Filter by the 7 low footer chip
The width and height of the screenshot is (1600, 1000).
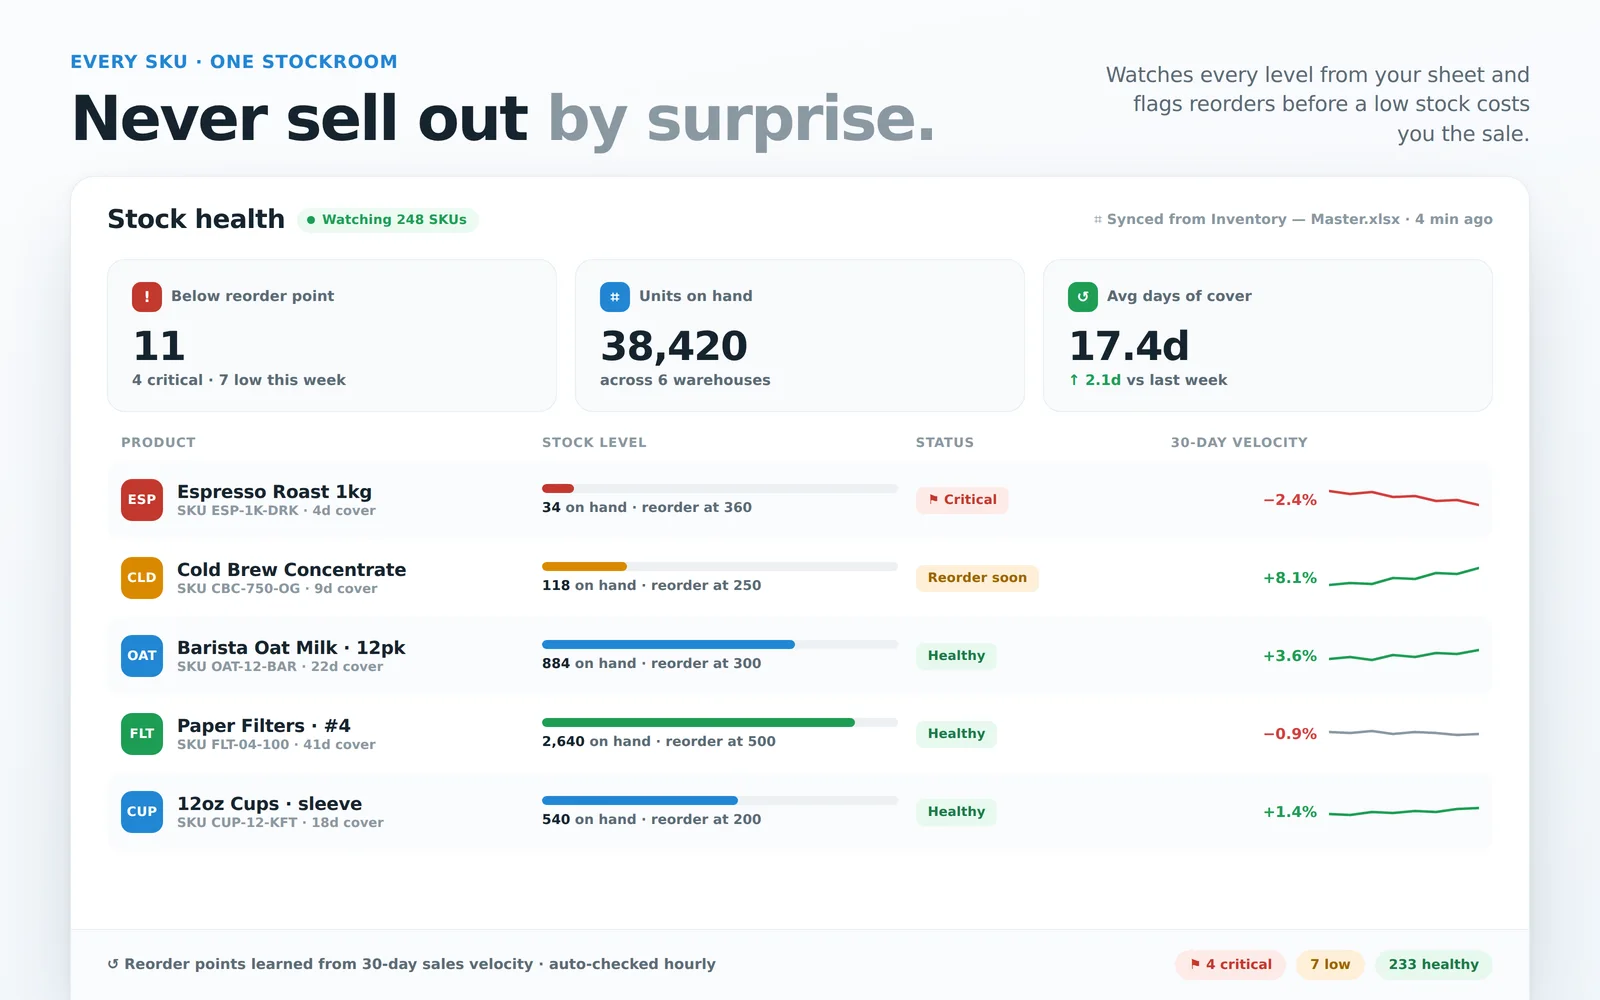pos(1330,964)
